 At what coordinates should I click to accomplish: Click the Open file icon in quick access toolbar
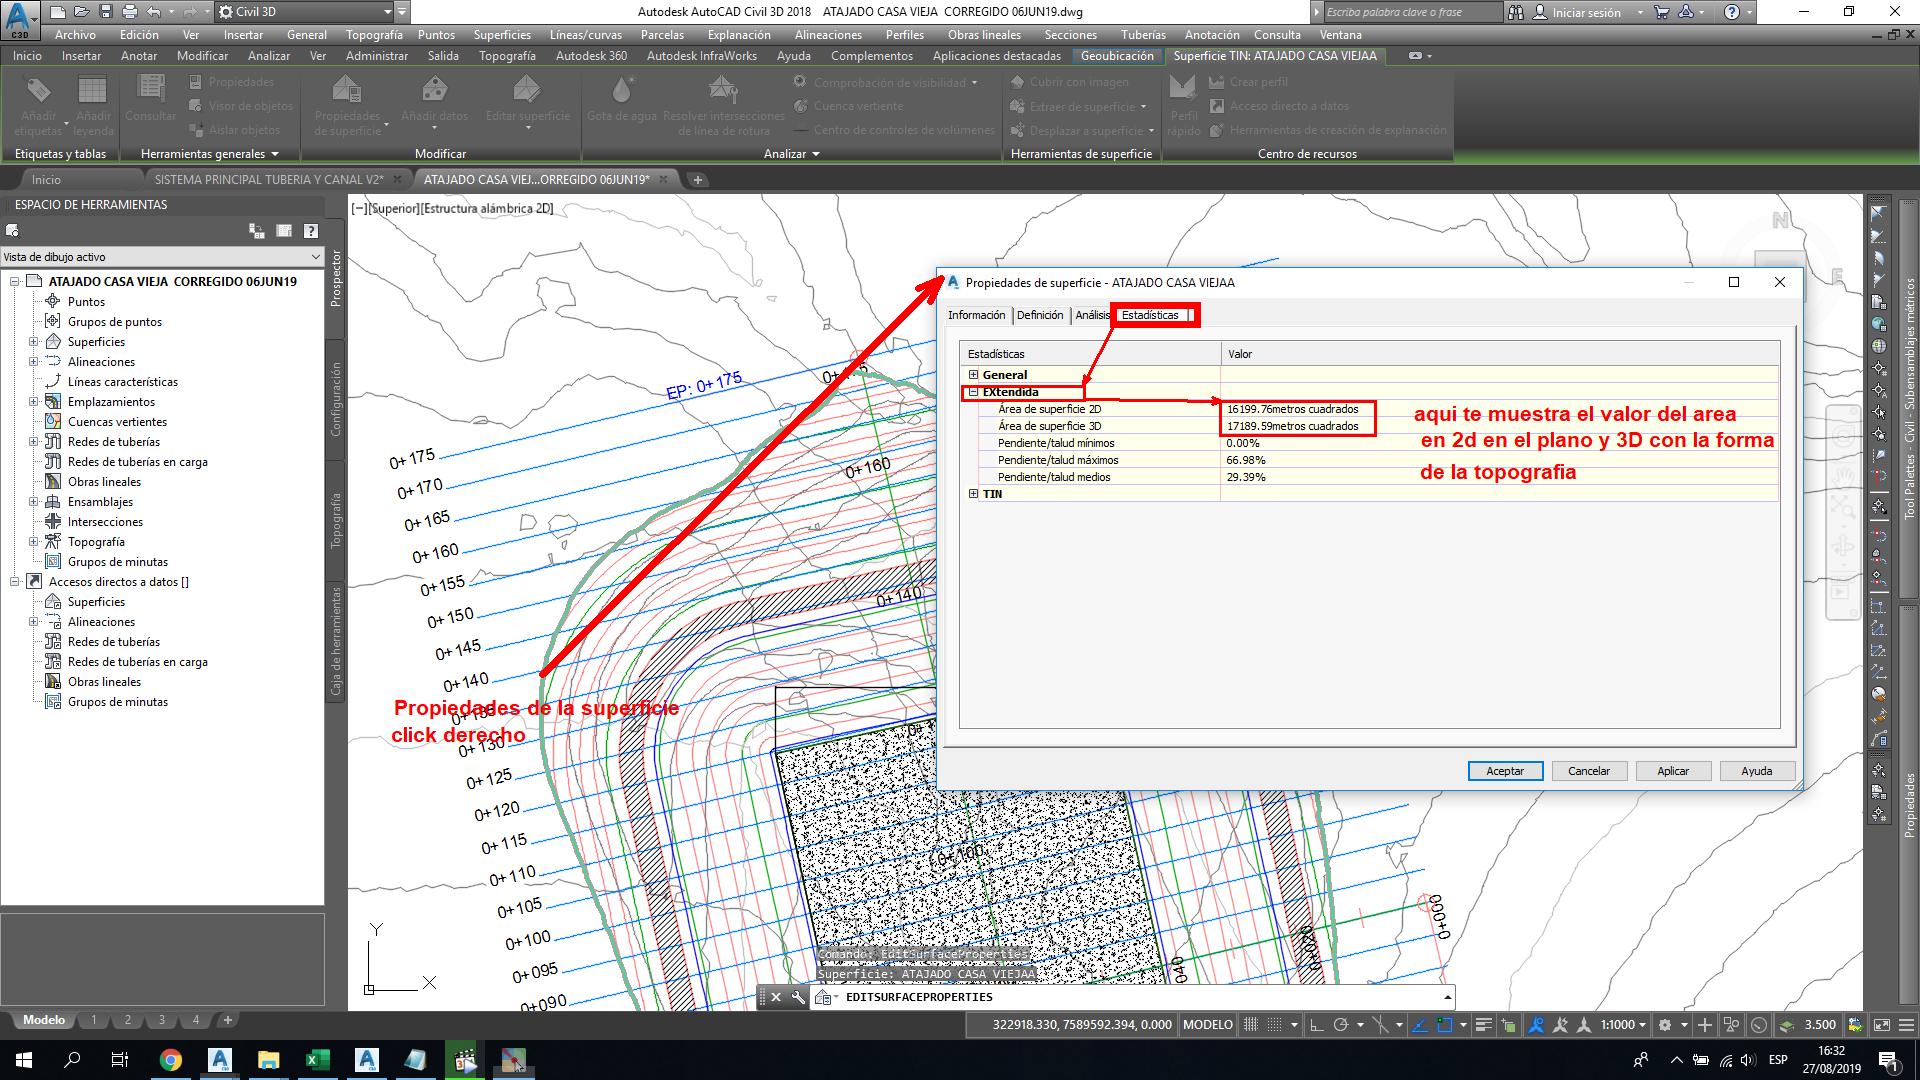[x=81, y=12]
